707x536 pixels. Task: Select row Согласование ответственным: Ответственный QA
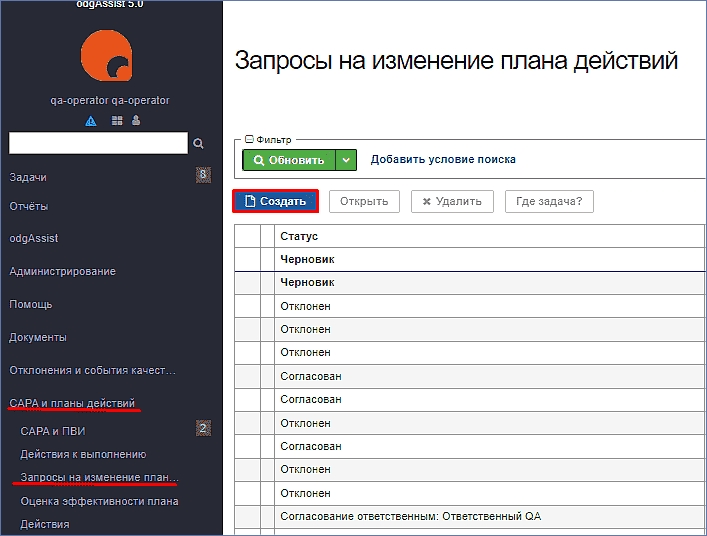pyautogui.click(x=469, y=516)
